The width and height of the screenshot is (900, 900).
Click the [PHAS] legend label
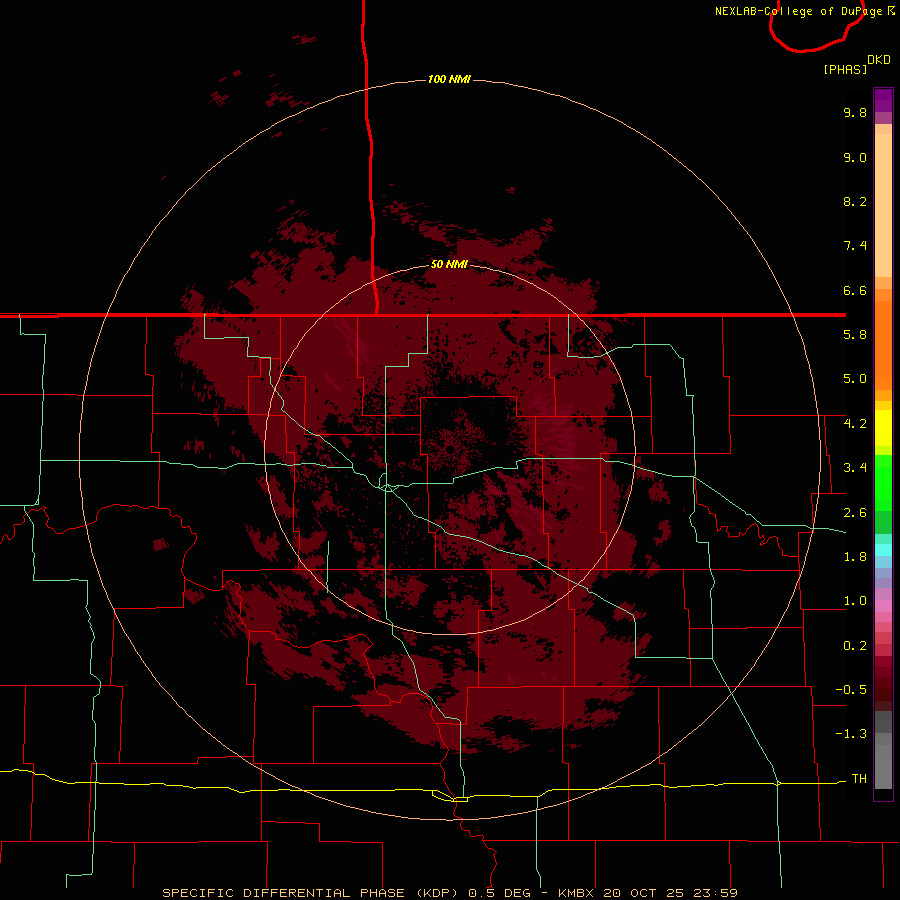point(845,69)
